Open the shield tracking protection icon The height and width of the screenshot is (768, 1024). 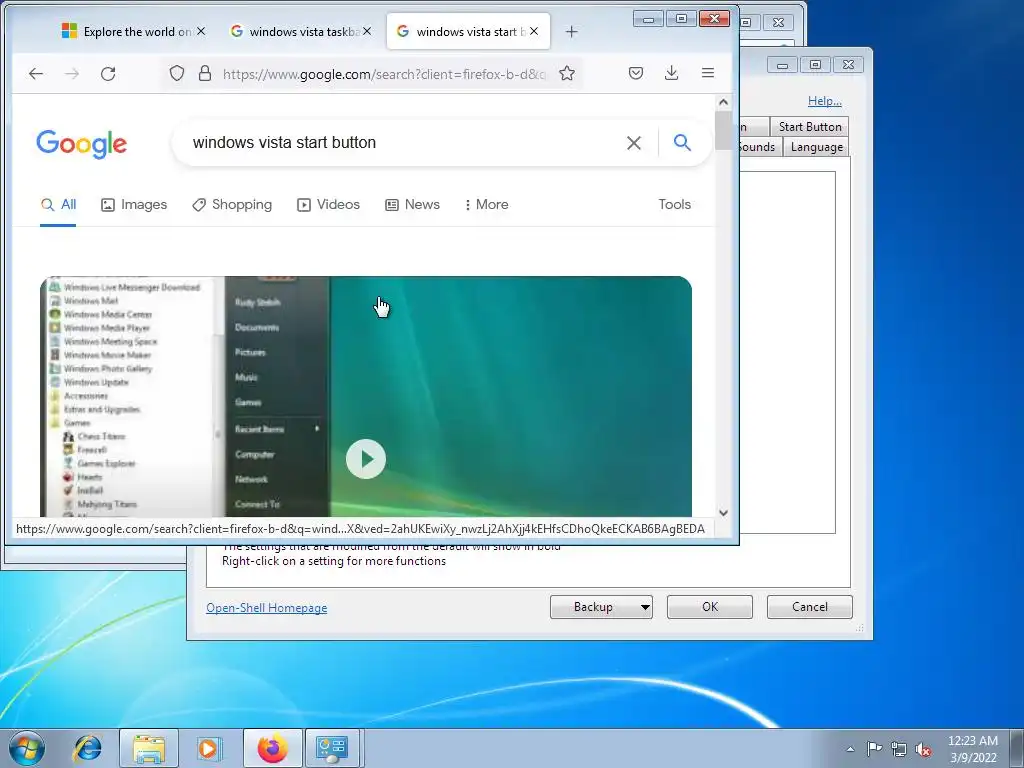pyautogui.click(x=177, y=73)
